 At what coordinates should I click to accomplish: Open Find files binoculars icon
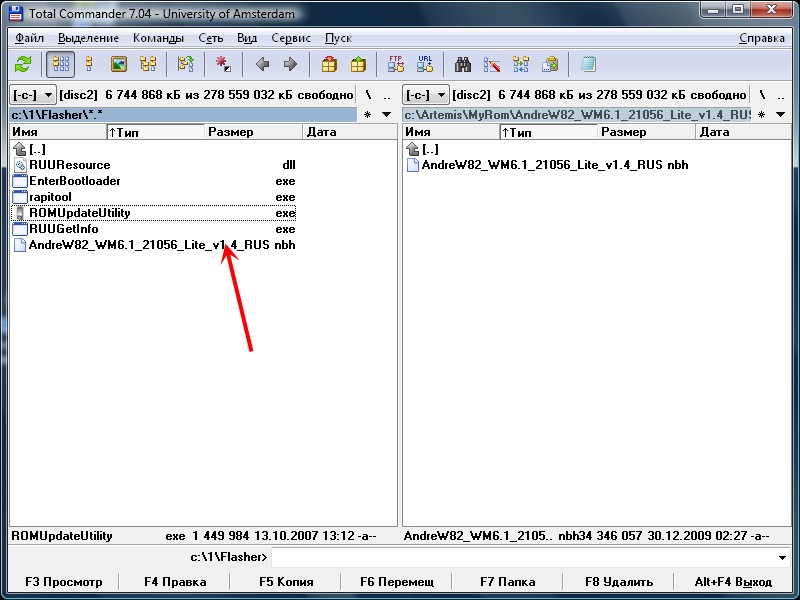(463, 64)
